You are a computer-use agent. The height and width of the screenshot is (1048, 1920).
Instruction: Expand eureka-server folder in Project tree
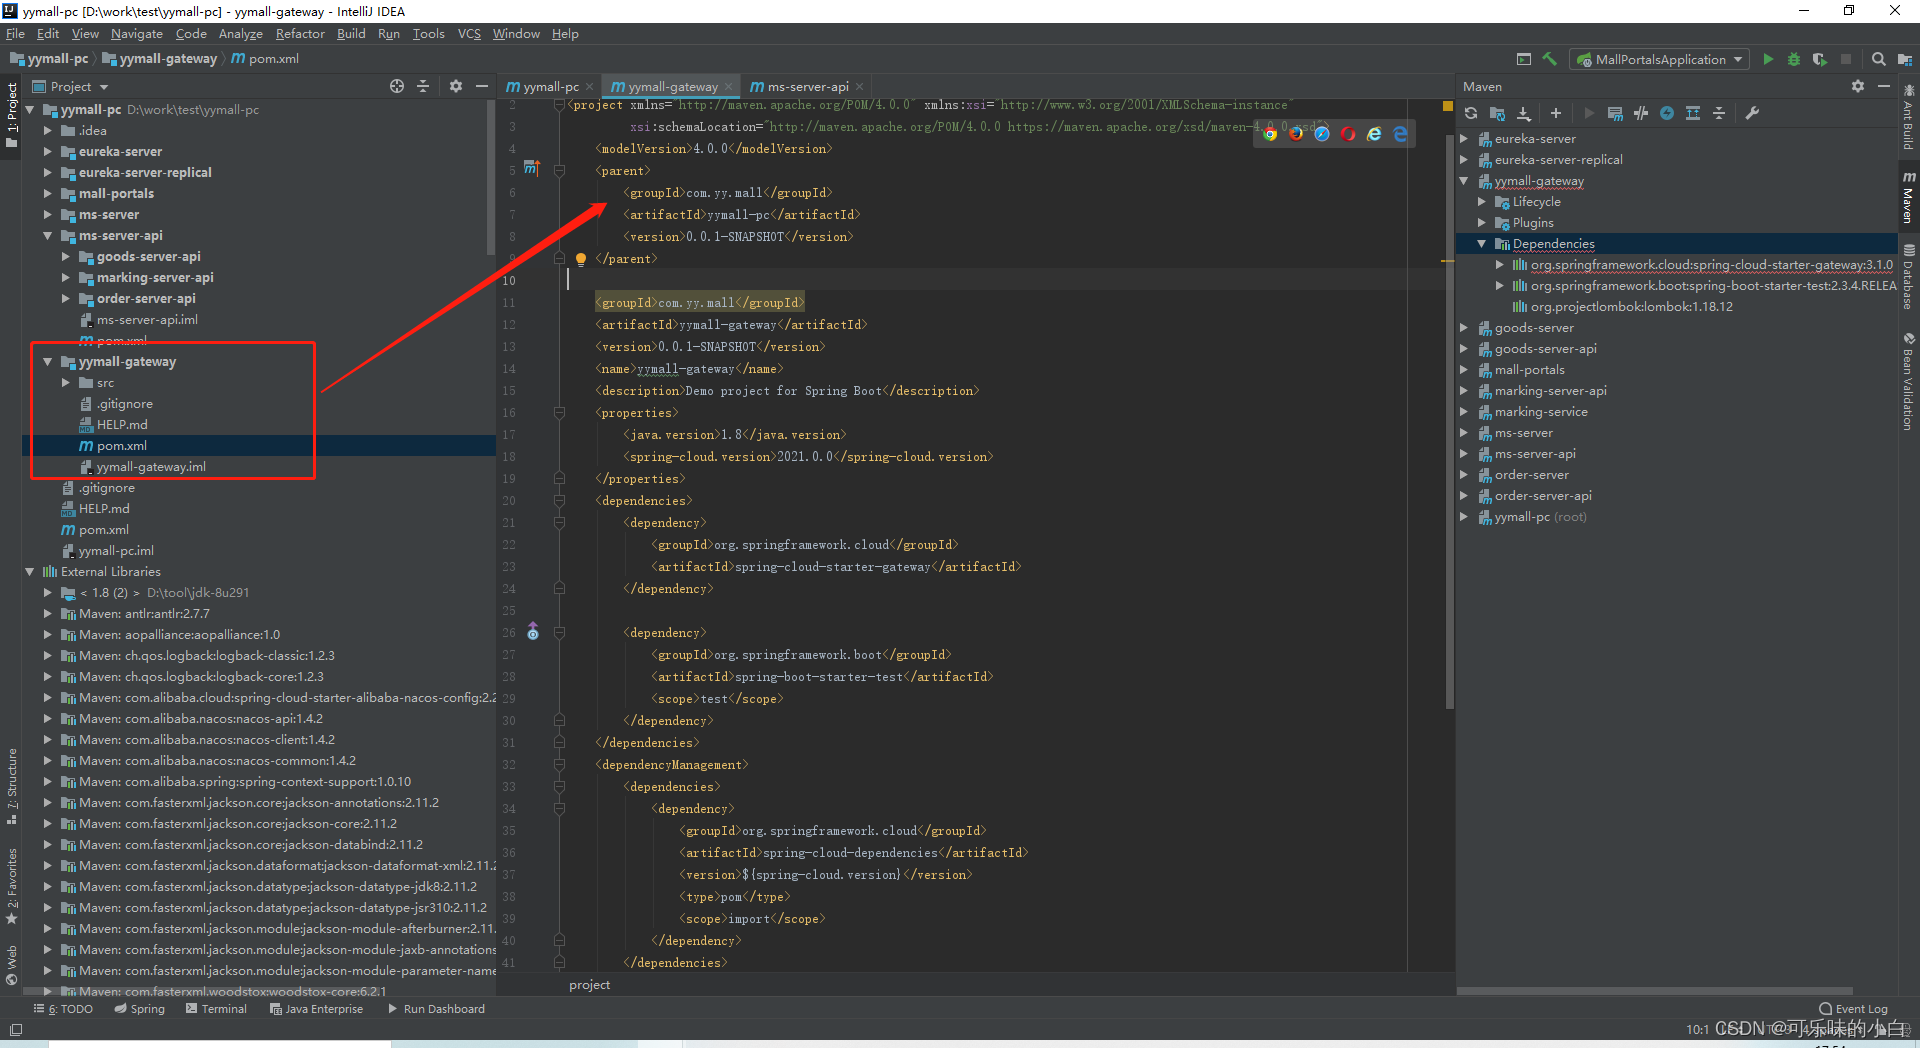click(x=47, y=152)
